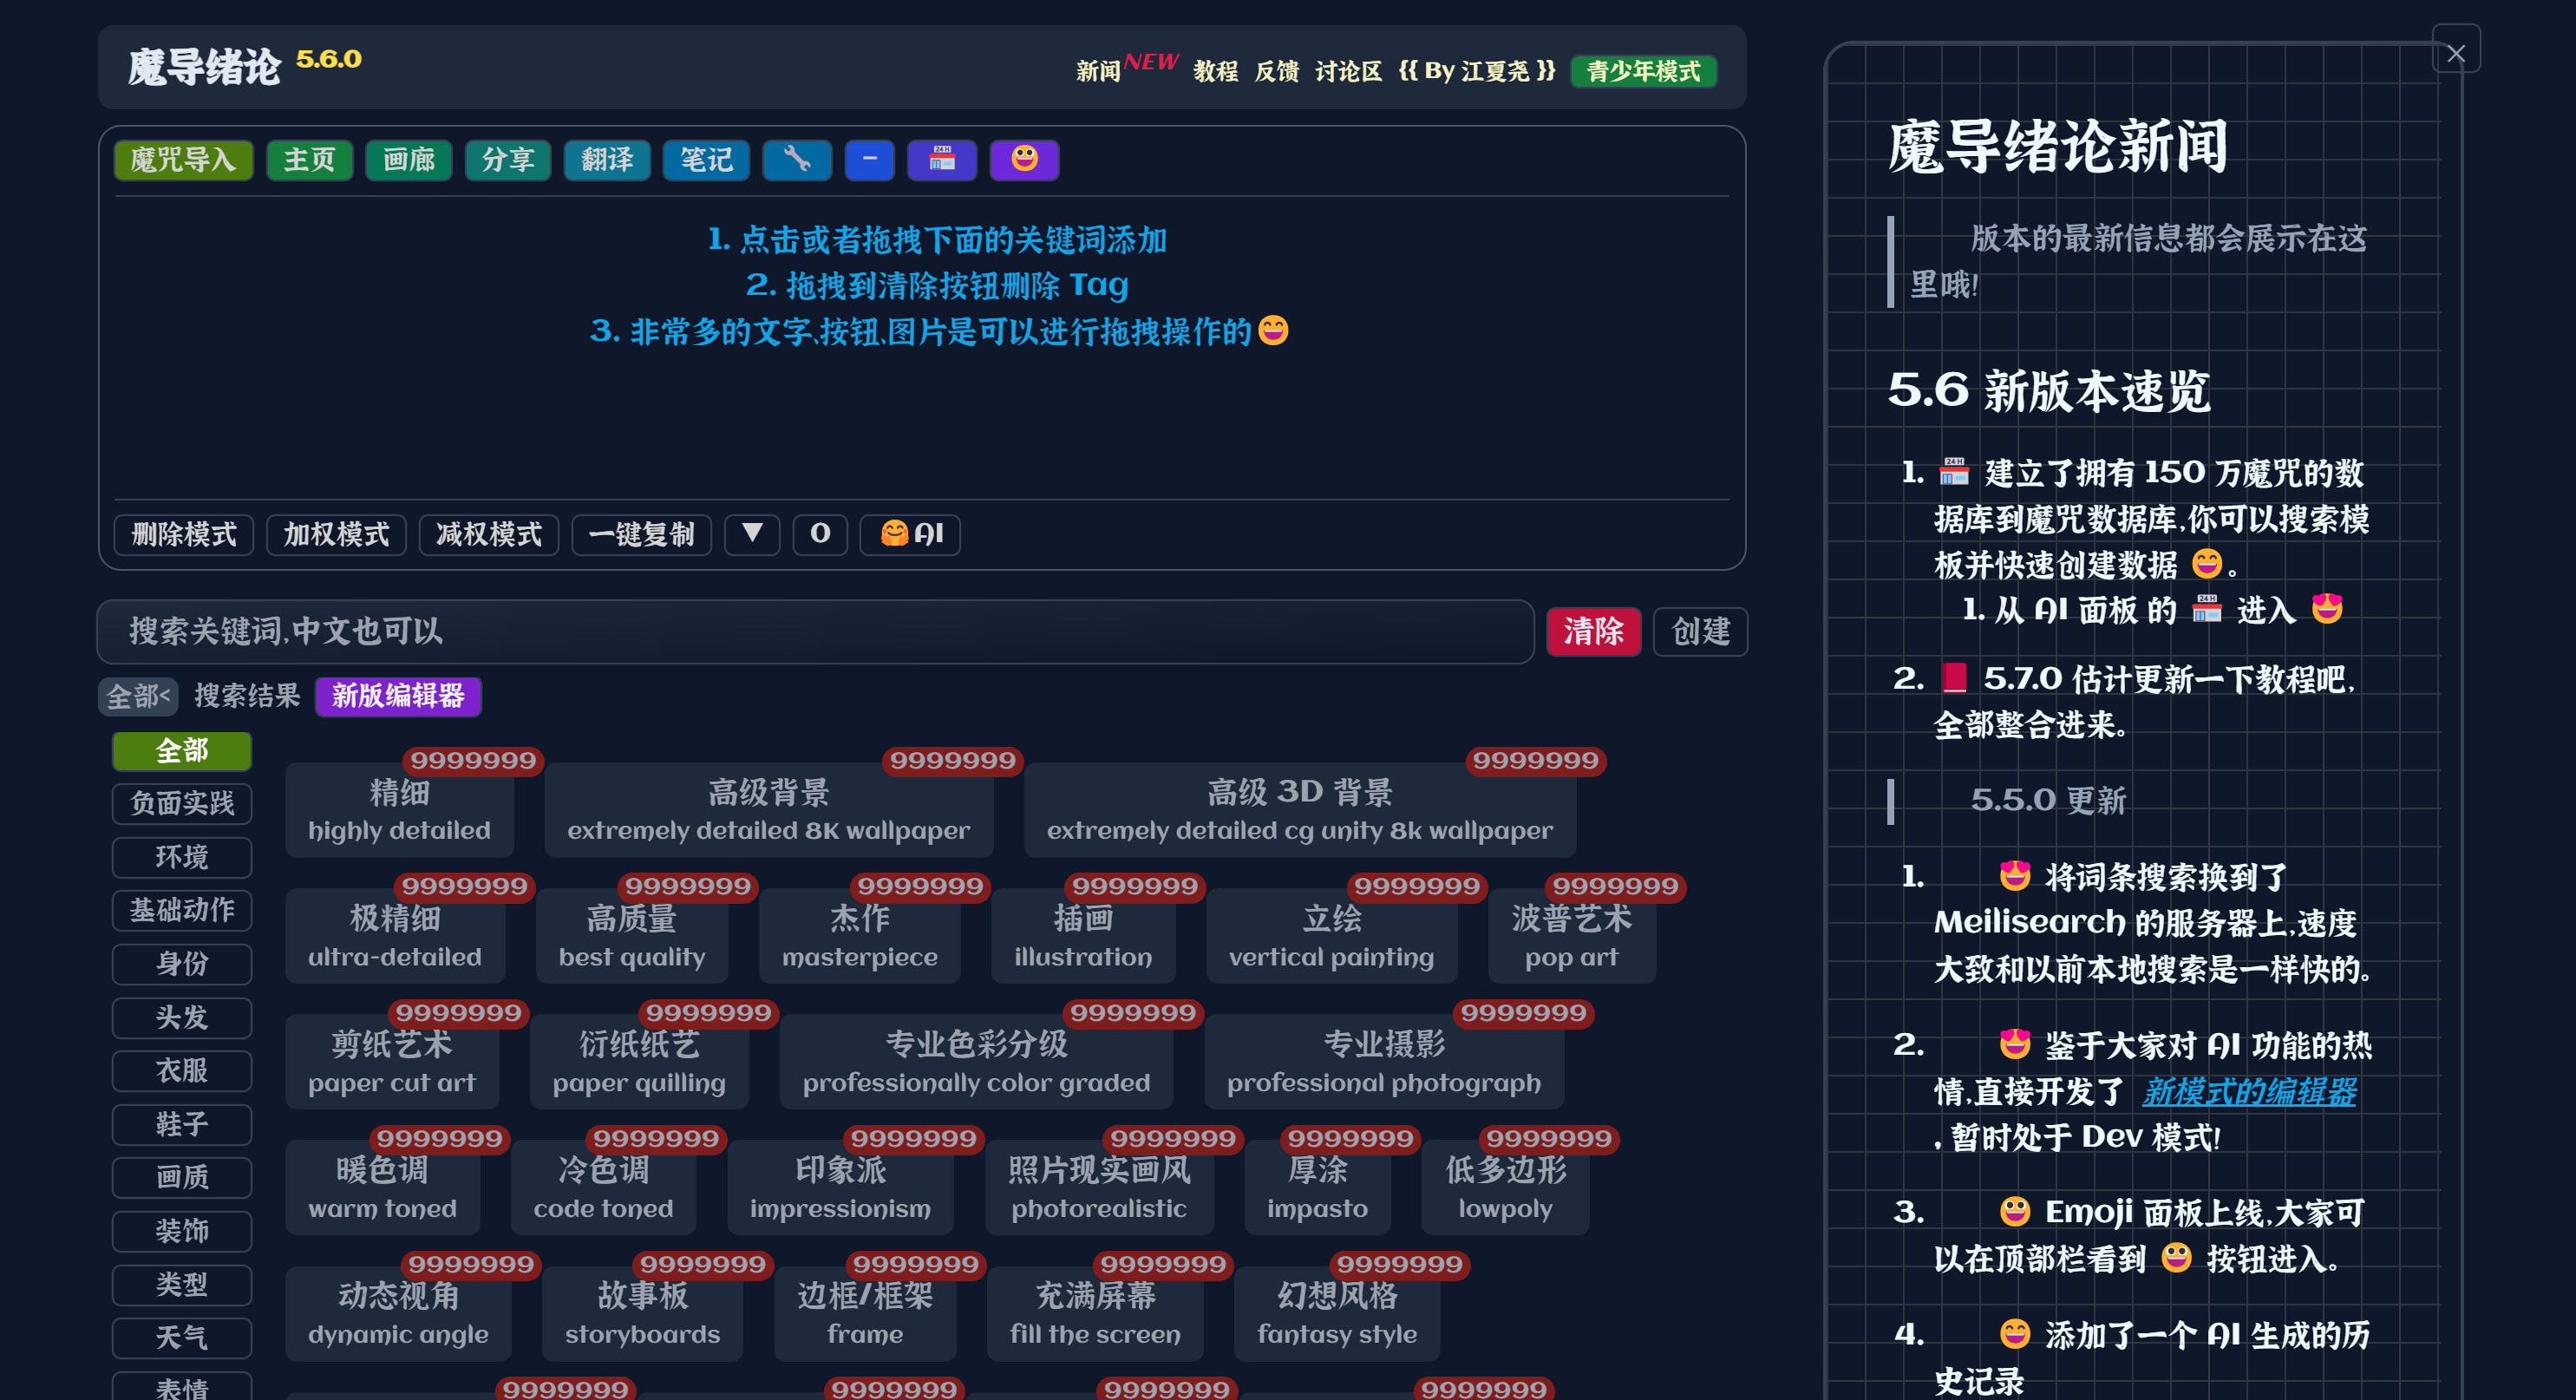Click the 0 counter button
Screen dimensions: 2576x1400
(x=820, y=534)
